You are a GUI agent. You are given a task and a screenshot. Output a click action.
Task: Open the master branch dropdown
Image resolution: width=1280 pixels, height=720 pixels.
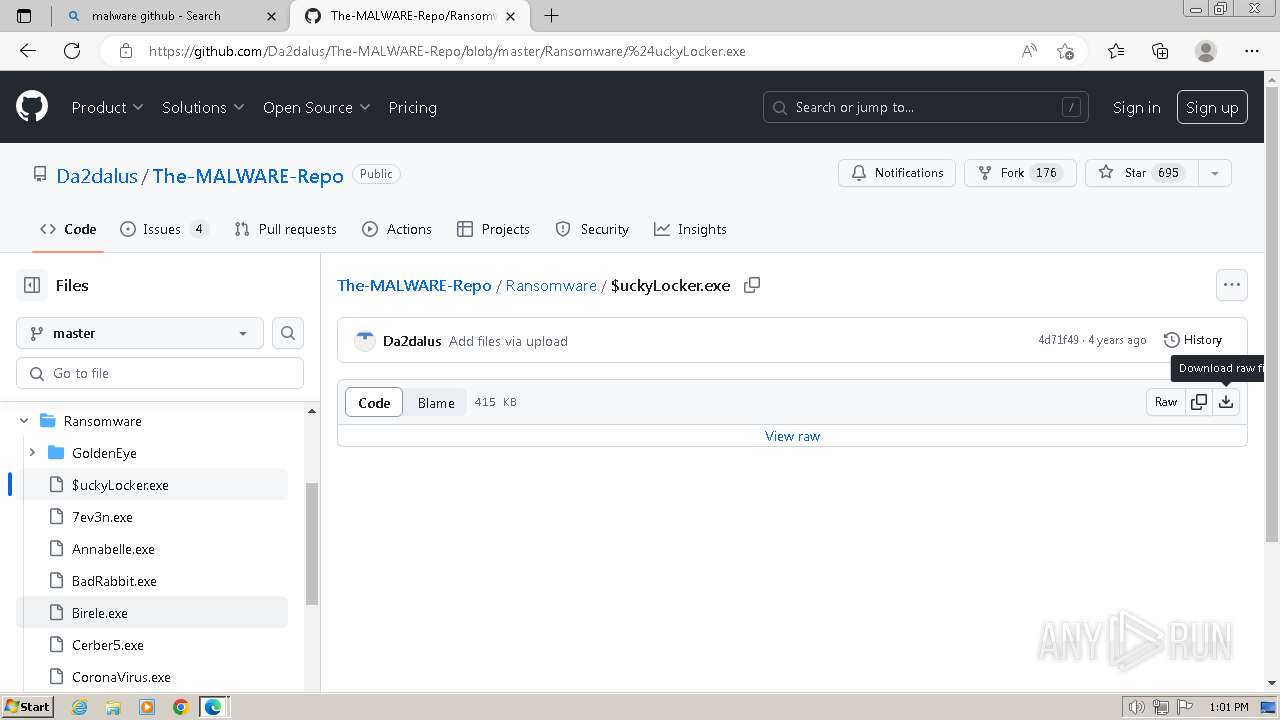tap(140, 333)
